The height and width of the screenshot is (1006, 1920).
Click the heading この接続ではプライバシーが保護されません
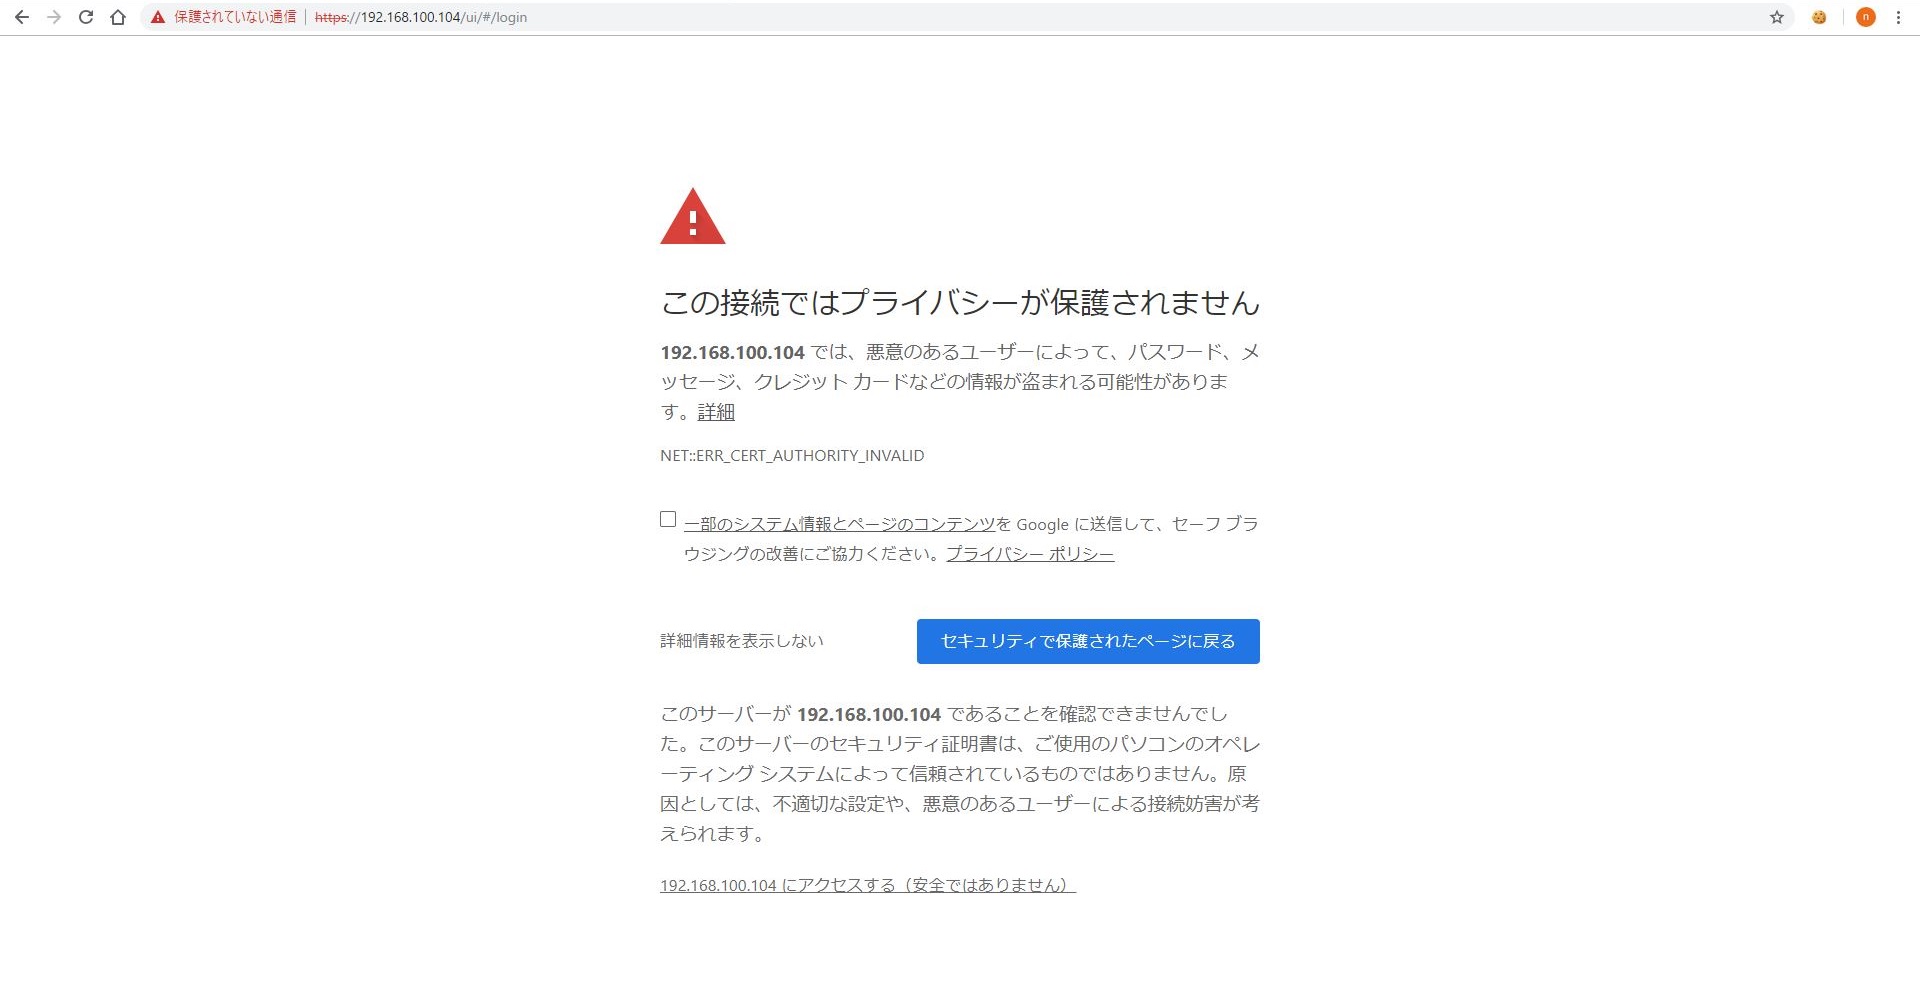(x=960, y=302)
